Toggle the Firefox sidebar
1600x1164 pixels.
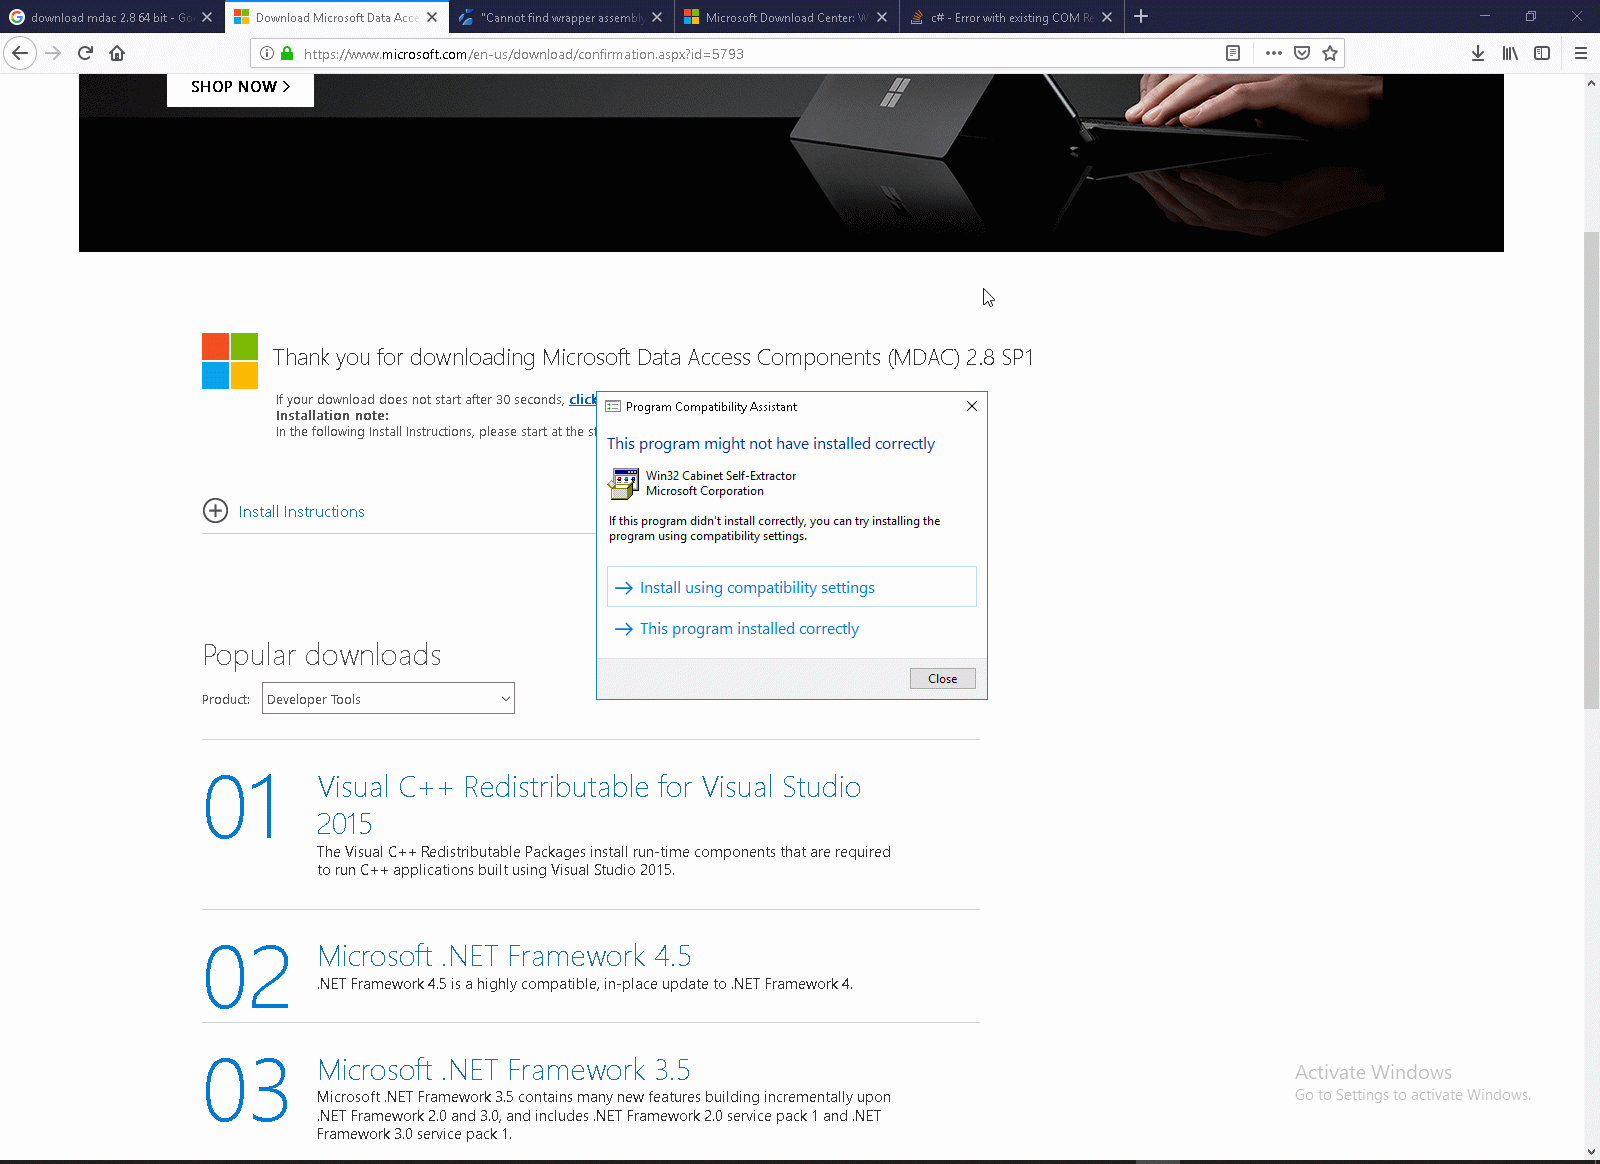(x=1542, y=53)
